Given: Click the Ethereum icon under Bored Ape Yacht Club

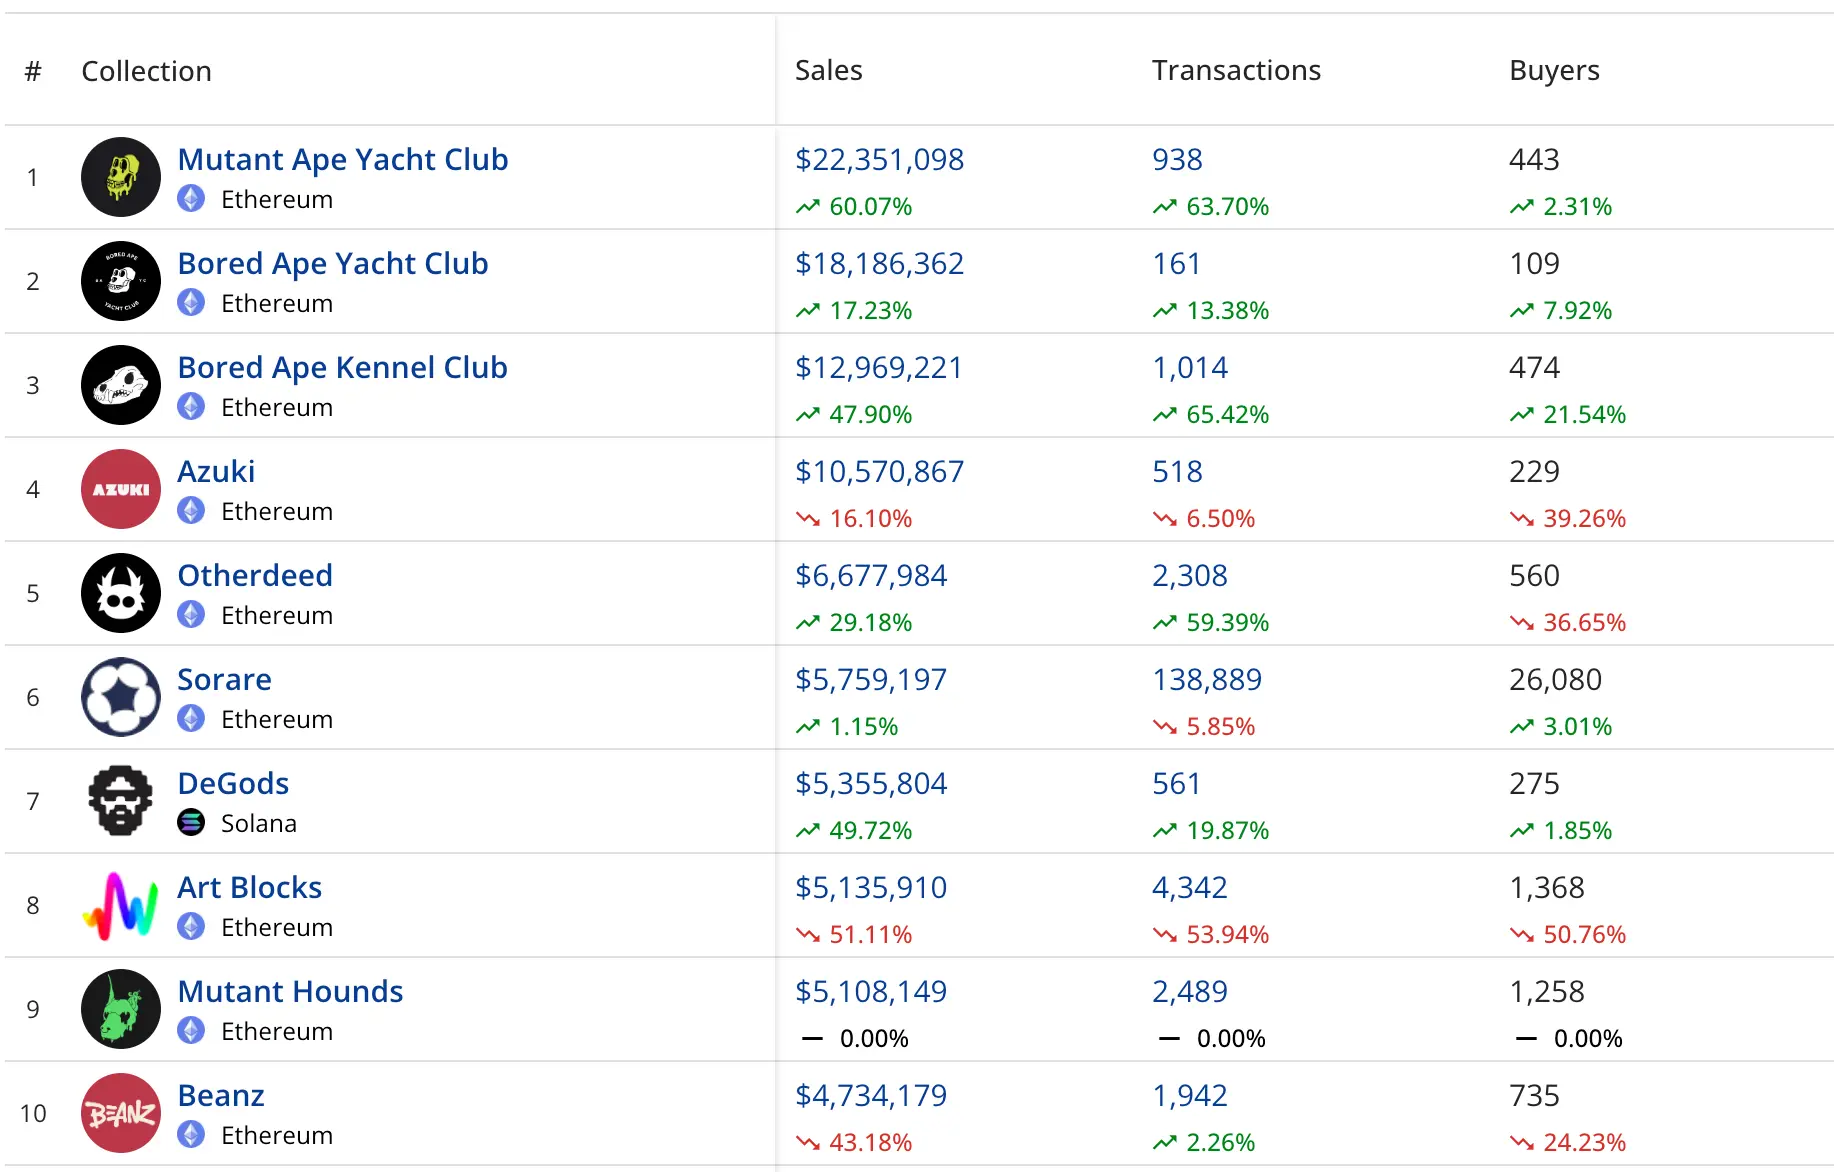Looking at the screenshot, I should click(x=191, y=303).
